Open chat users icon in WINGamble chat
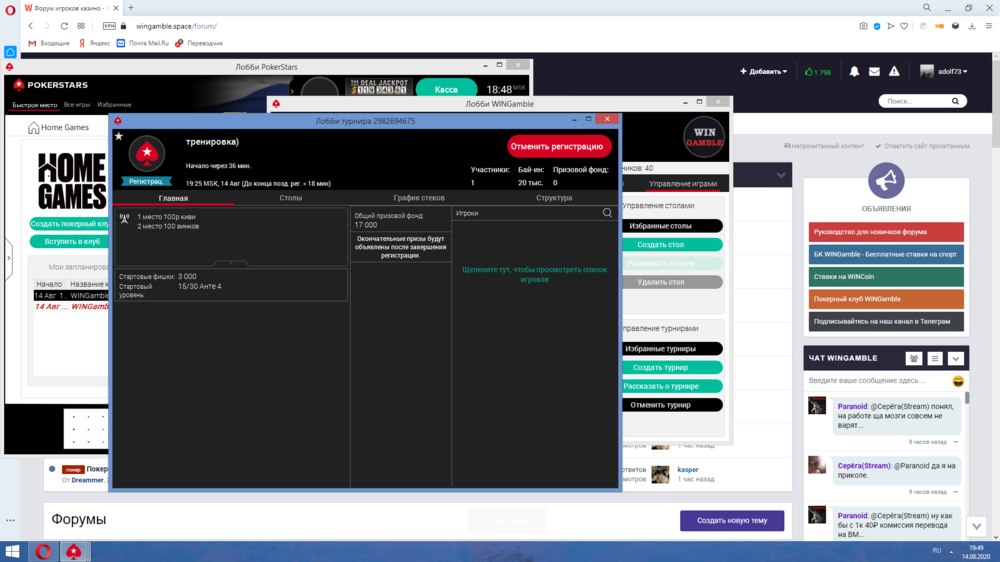 coord(914,359)
